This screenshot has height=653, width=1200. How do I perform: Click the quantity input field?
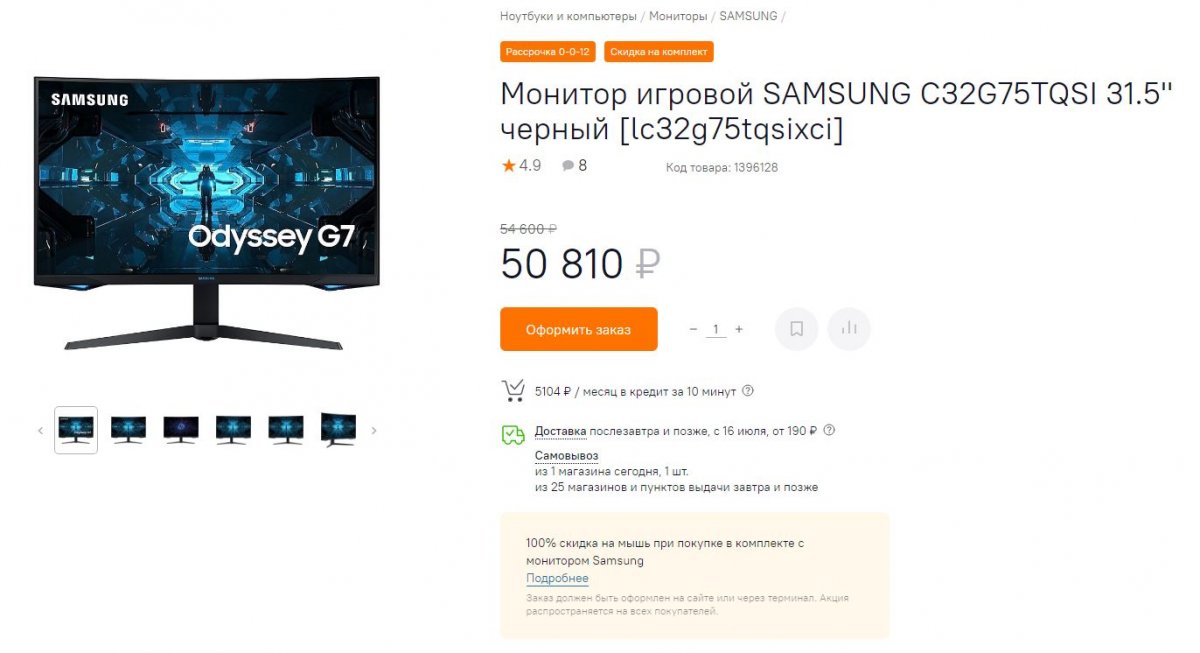pyautogui.click(x=716, y=329)
